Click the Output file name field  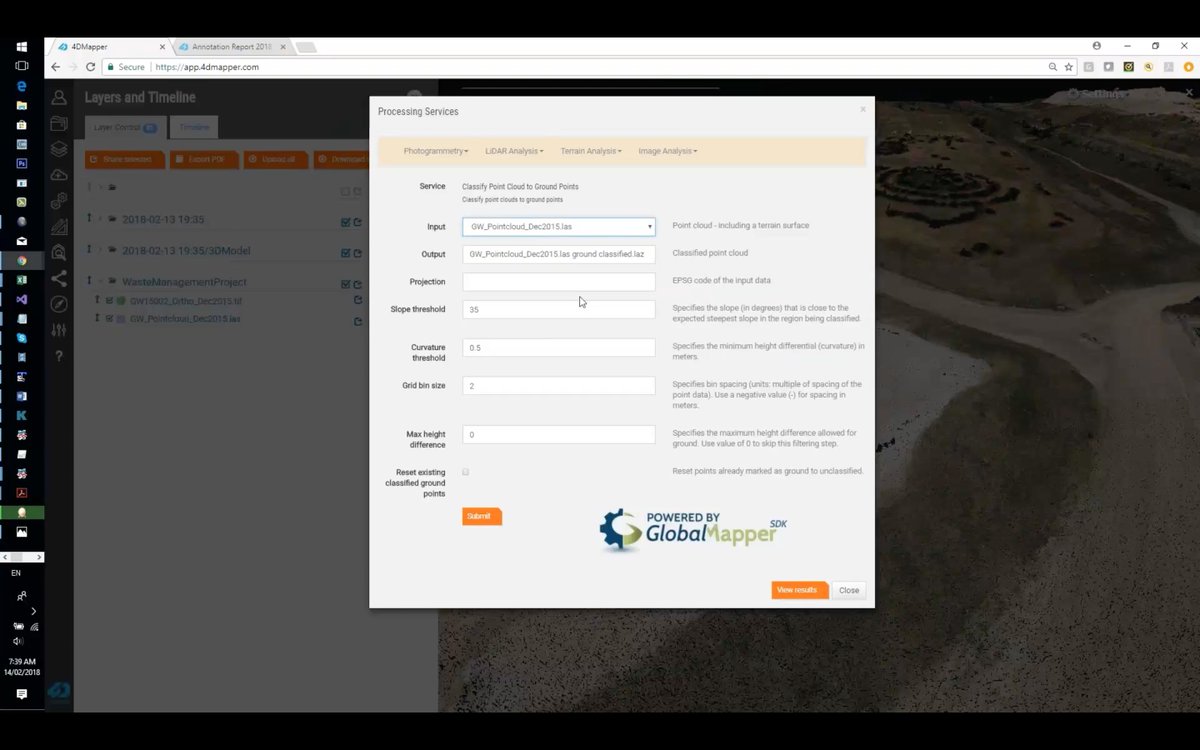coord(559,254)
